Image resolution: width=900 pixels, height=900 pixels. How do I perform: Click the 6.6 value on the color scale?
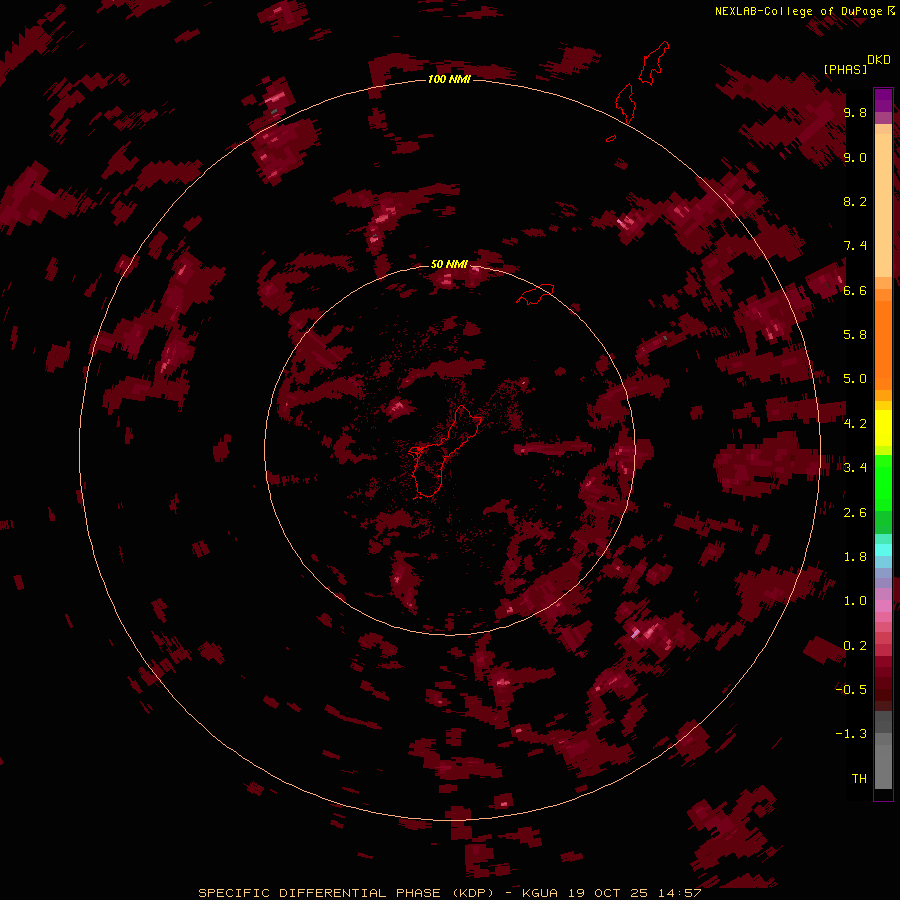(x=855, y=290)
